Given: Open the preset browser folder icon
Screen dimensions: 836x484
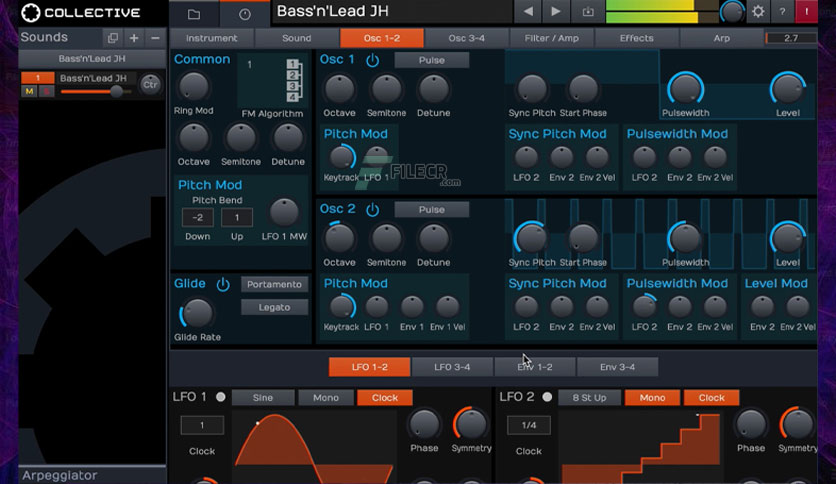Looking at the screenshot, I should tap(194, 14).
